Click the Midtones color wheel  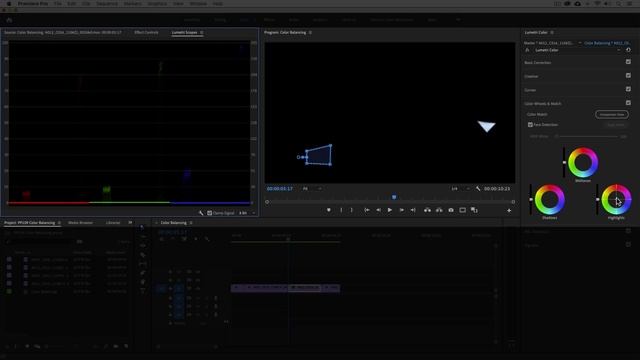click(x=583, y=162)
